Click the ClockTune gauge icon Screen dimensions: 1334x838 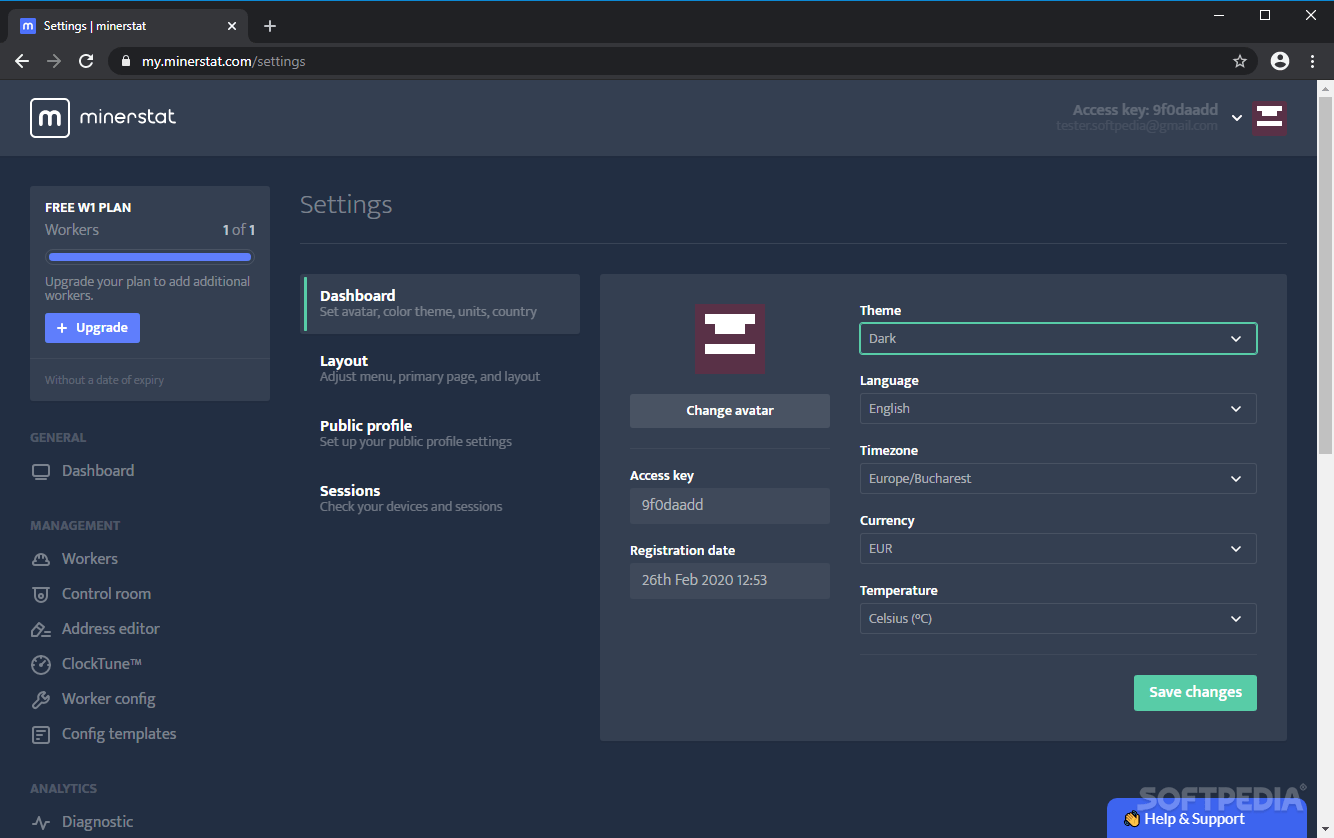[x=41, y=664]
